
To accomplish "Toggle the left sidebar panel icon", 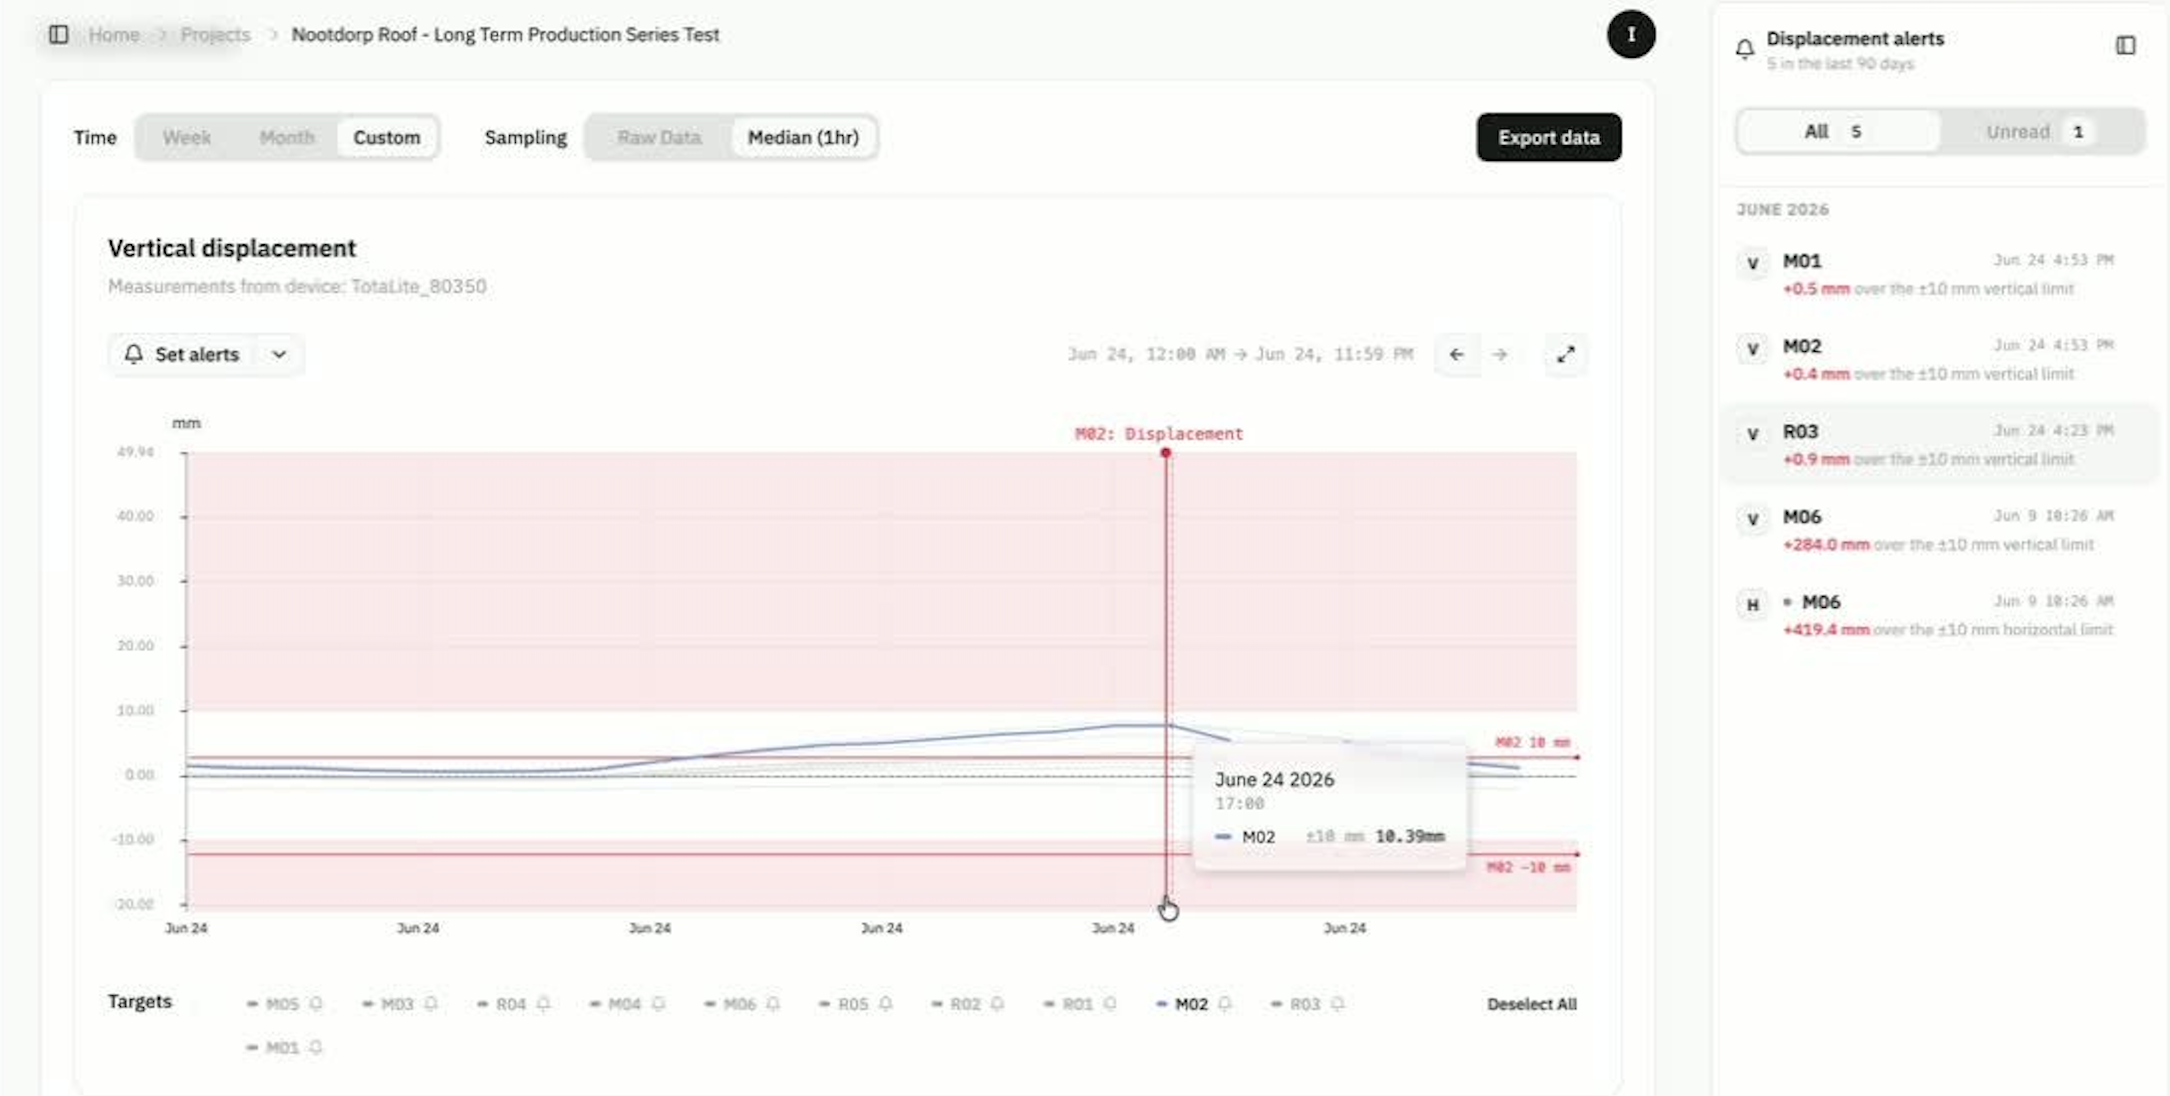I will point(58,35).
